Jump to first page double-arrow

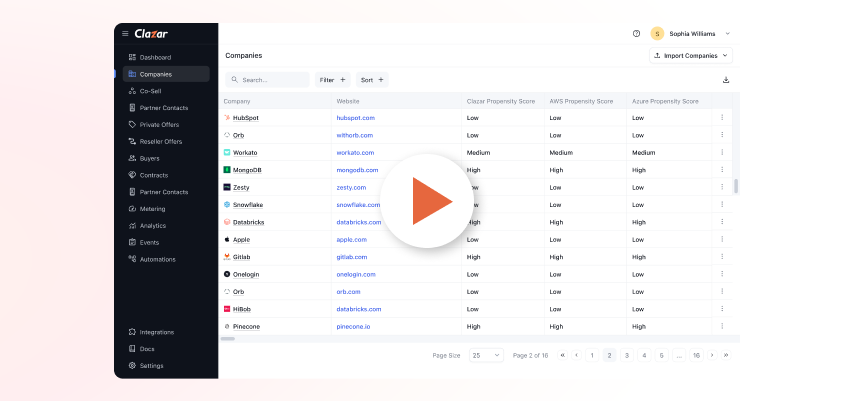563,355
